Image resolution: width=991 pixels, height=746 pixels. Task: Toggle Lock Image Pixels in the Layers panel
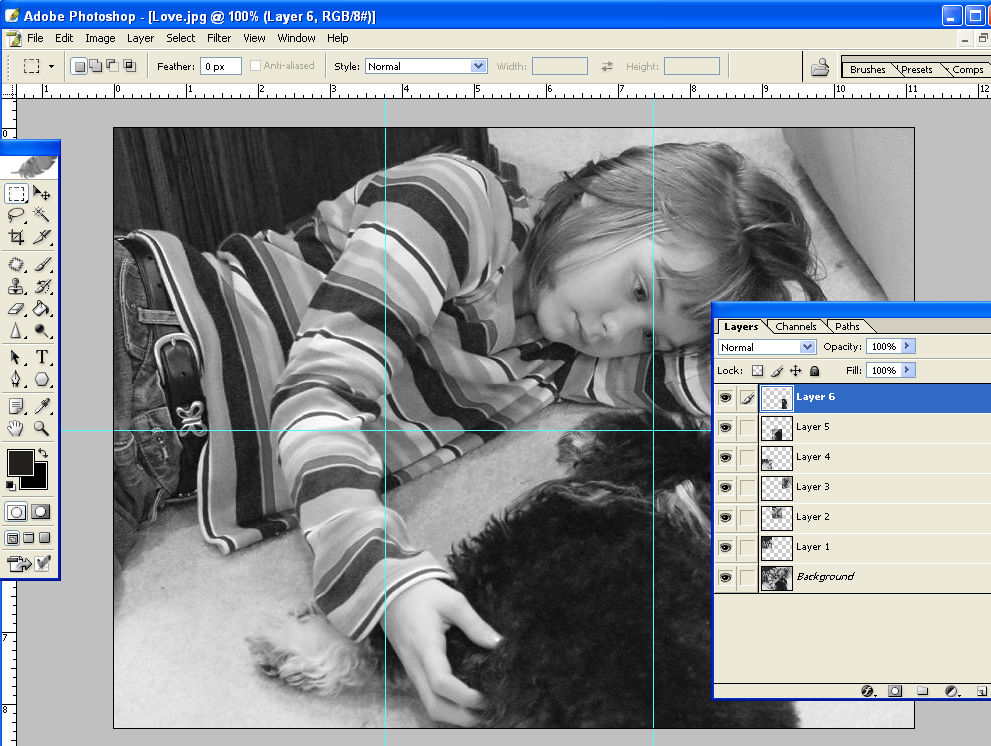(777, 370)
